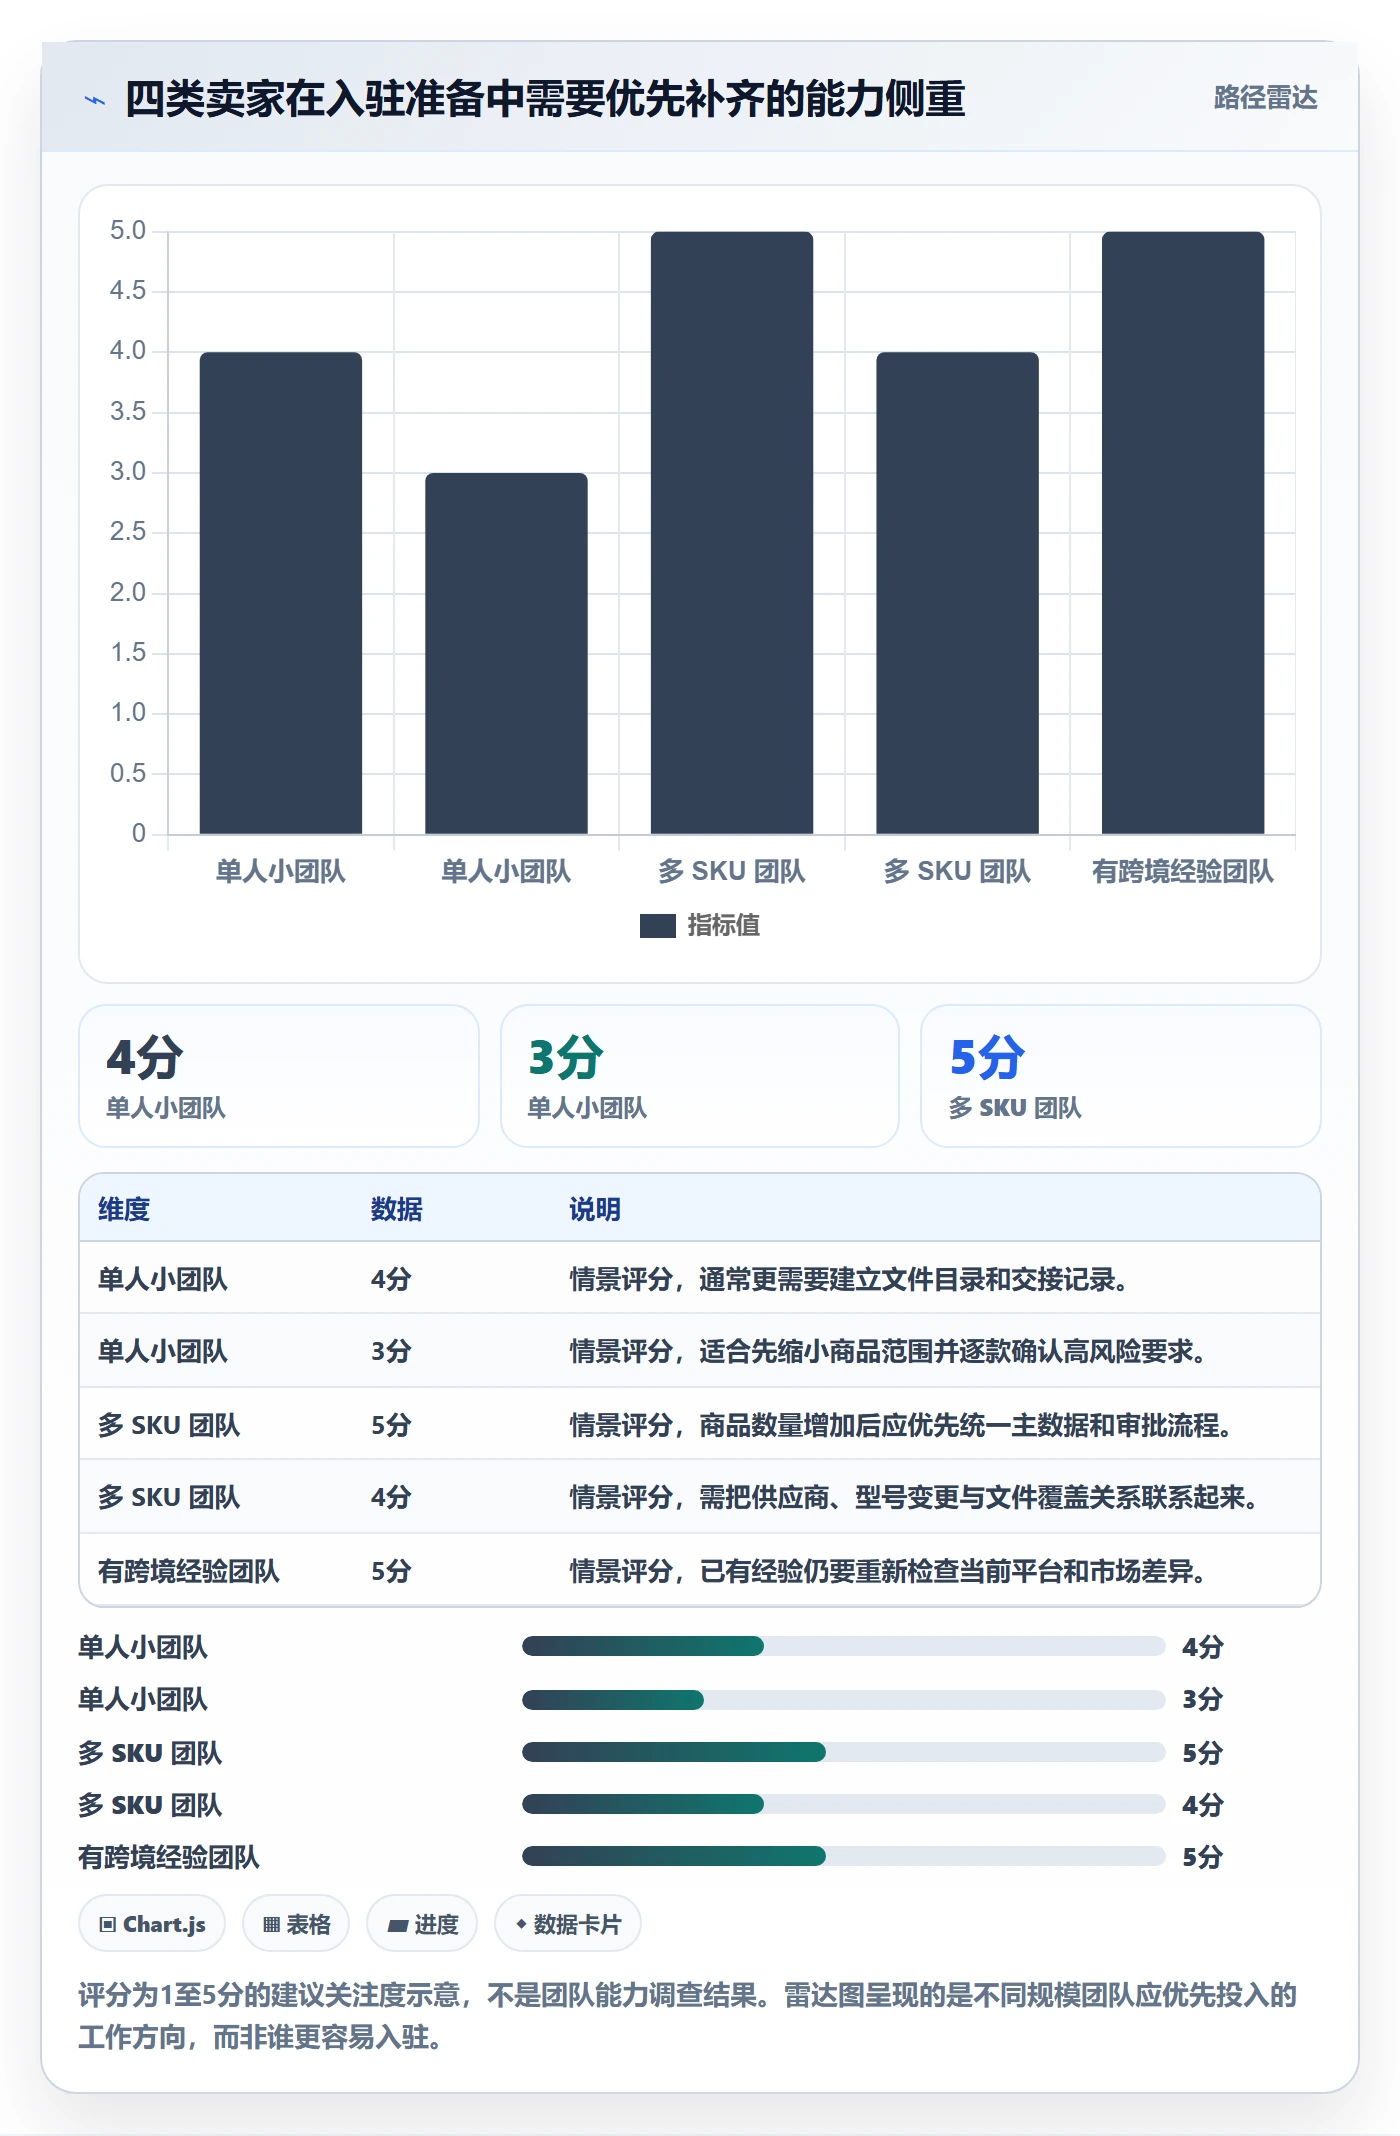This screenshot has height=2136, width=1400.
Task: Click the title 四类卖家在入驻准备中
Action: 545,98
